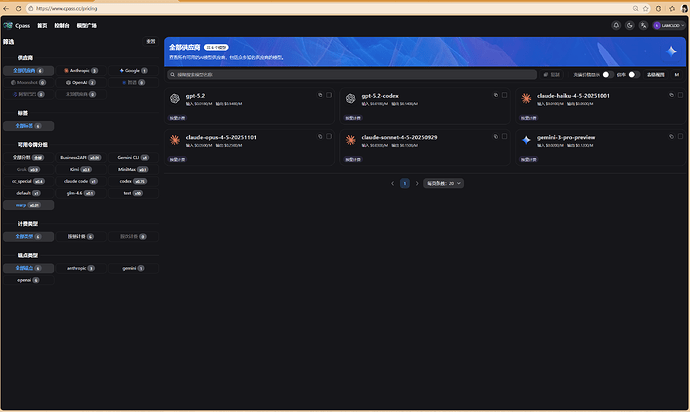The width and height of the screenshot is (690, 412).
Task: Click the address bar URL field
Action: [x=330, y=8]
